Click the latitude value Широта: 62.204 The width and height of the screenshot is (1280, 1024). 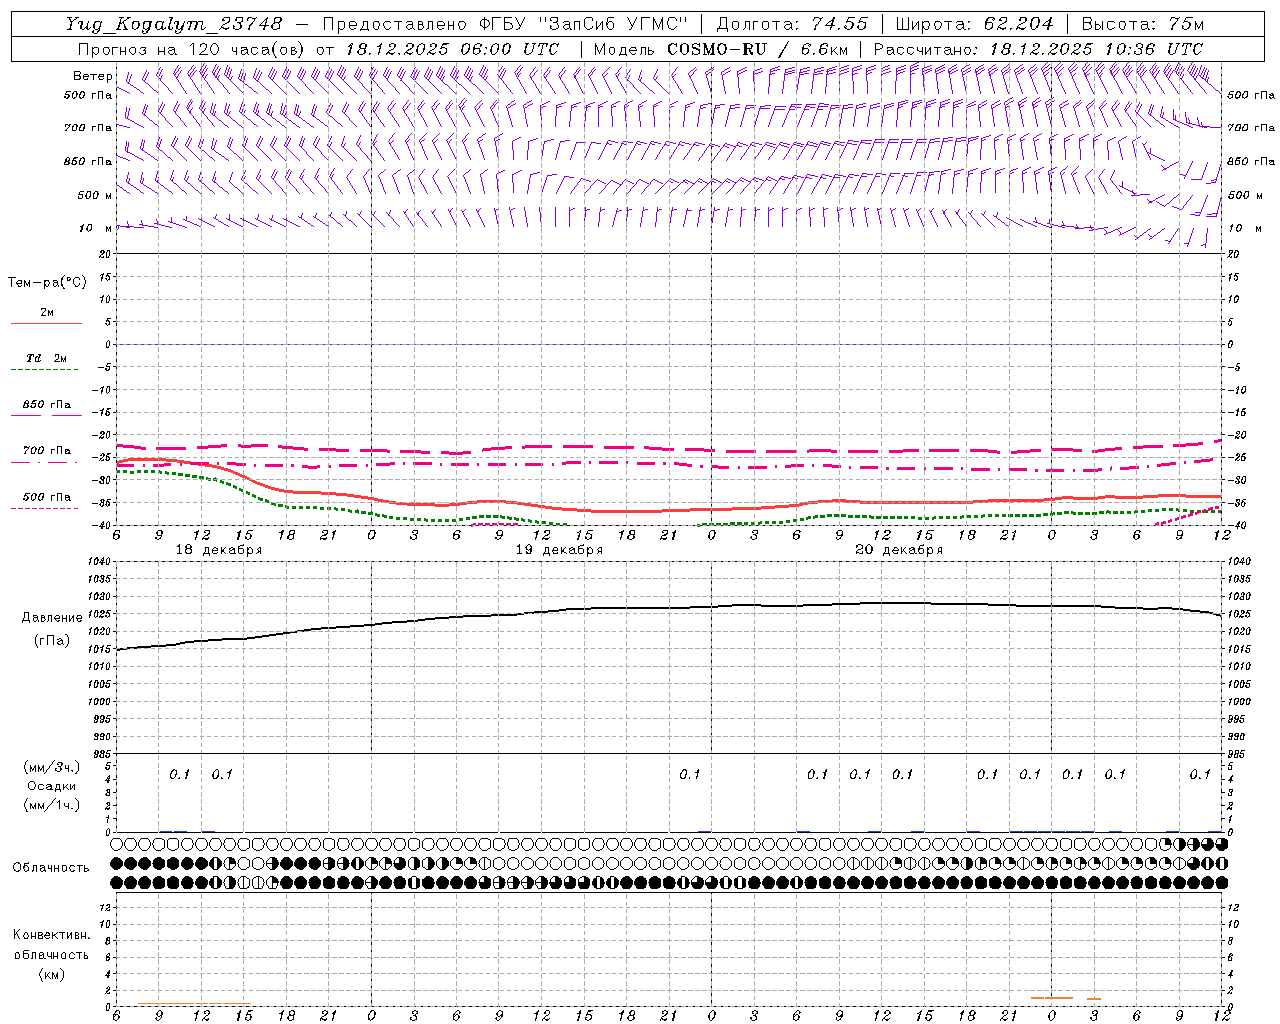[x=974, y=24]
